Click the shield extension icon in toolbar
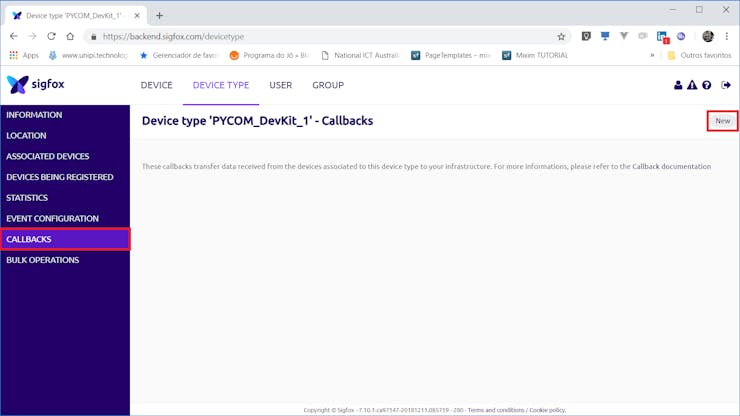Viewport: 740px width, 416px height. (x=586, y=36)
